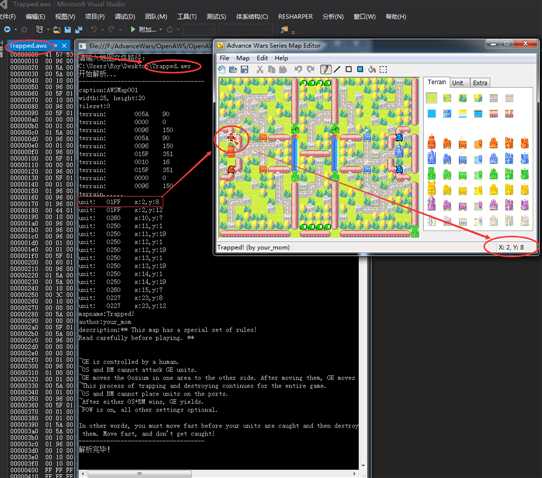Pick the neutral gray HQ building tile
The image size is (542, 478).
[x=431, y=220]
